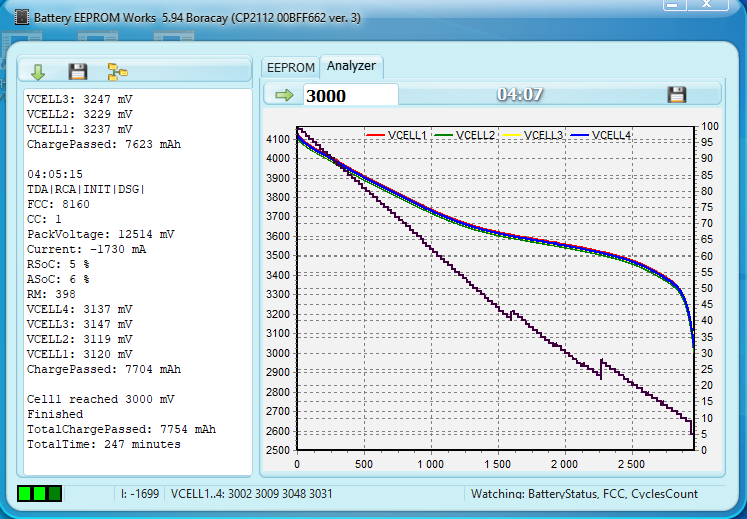Click the current reading I: -1699
This screenshot has height=519, width=747.
pos(139,494)
